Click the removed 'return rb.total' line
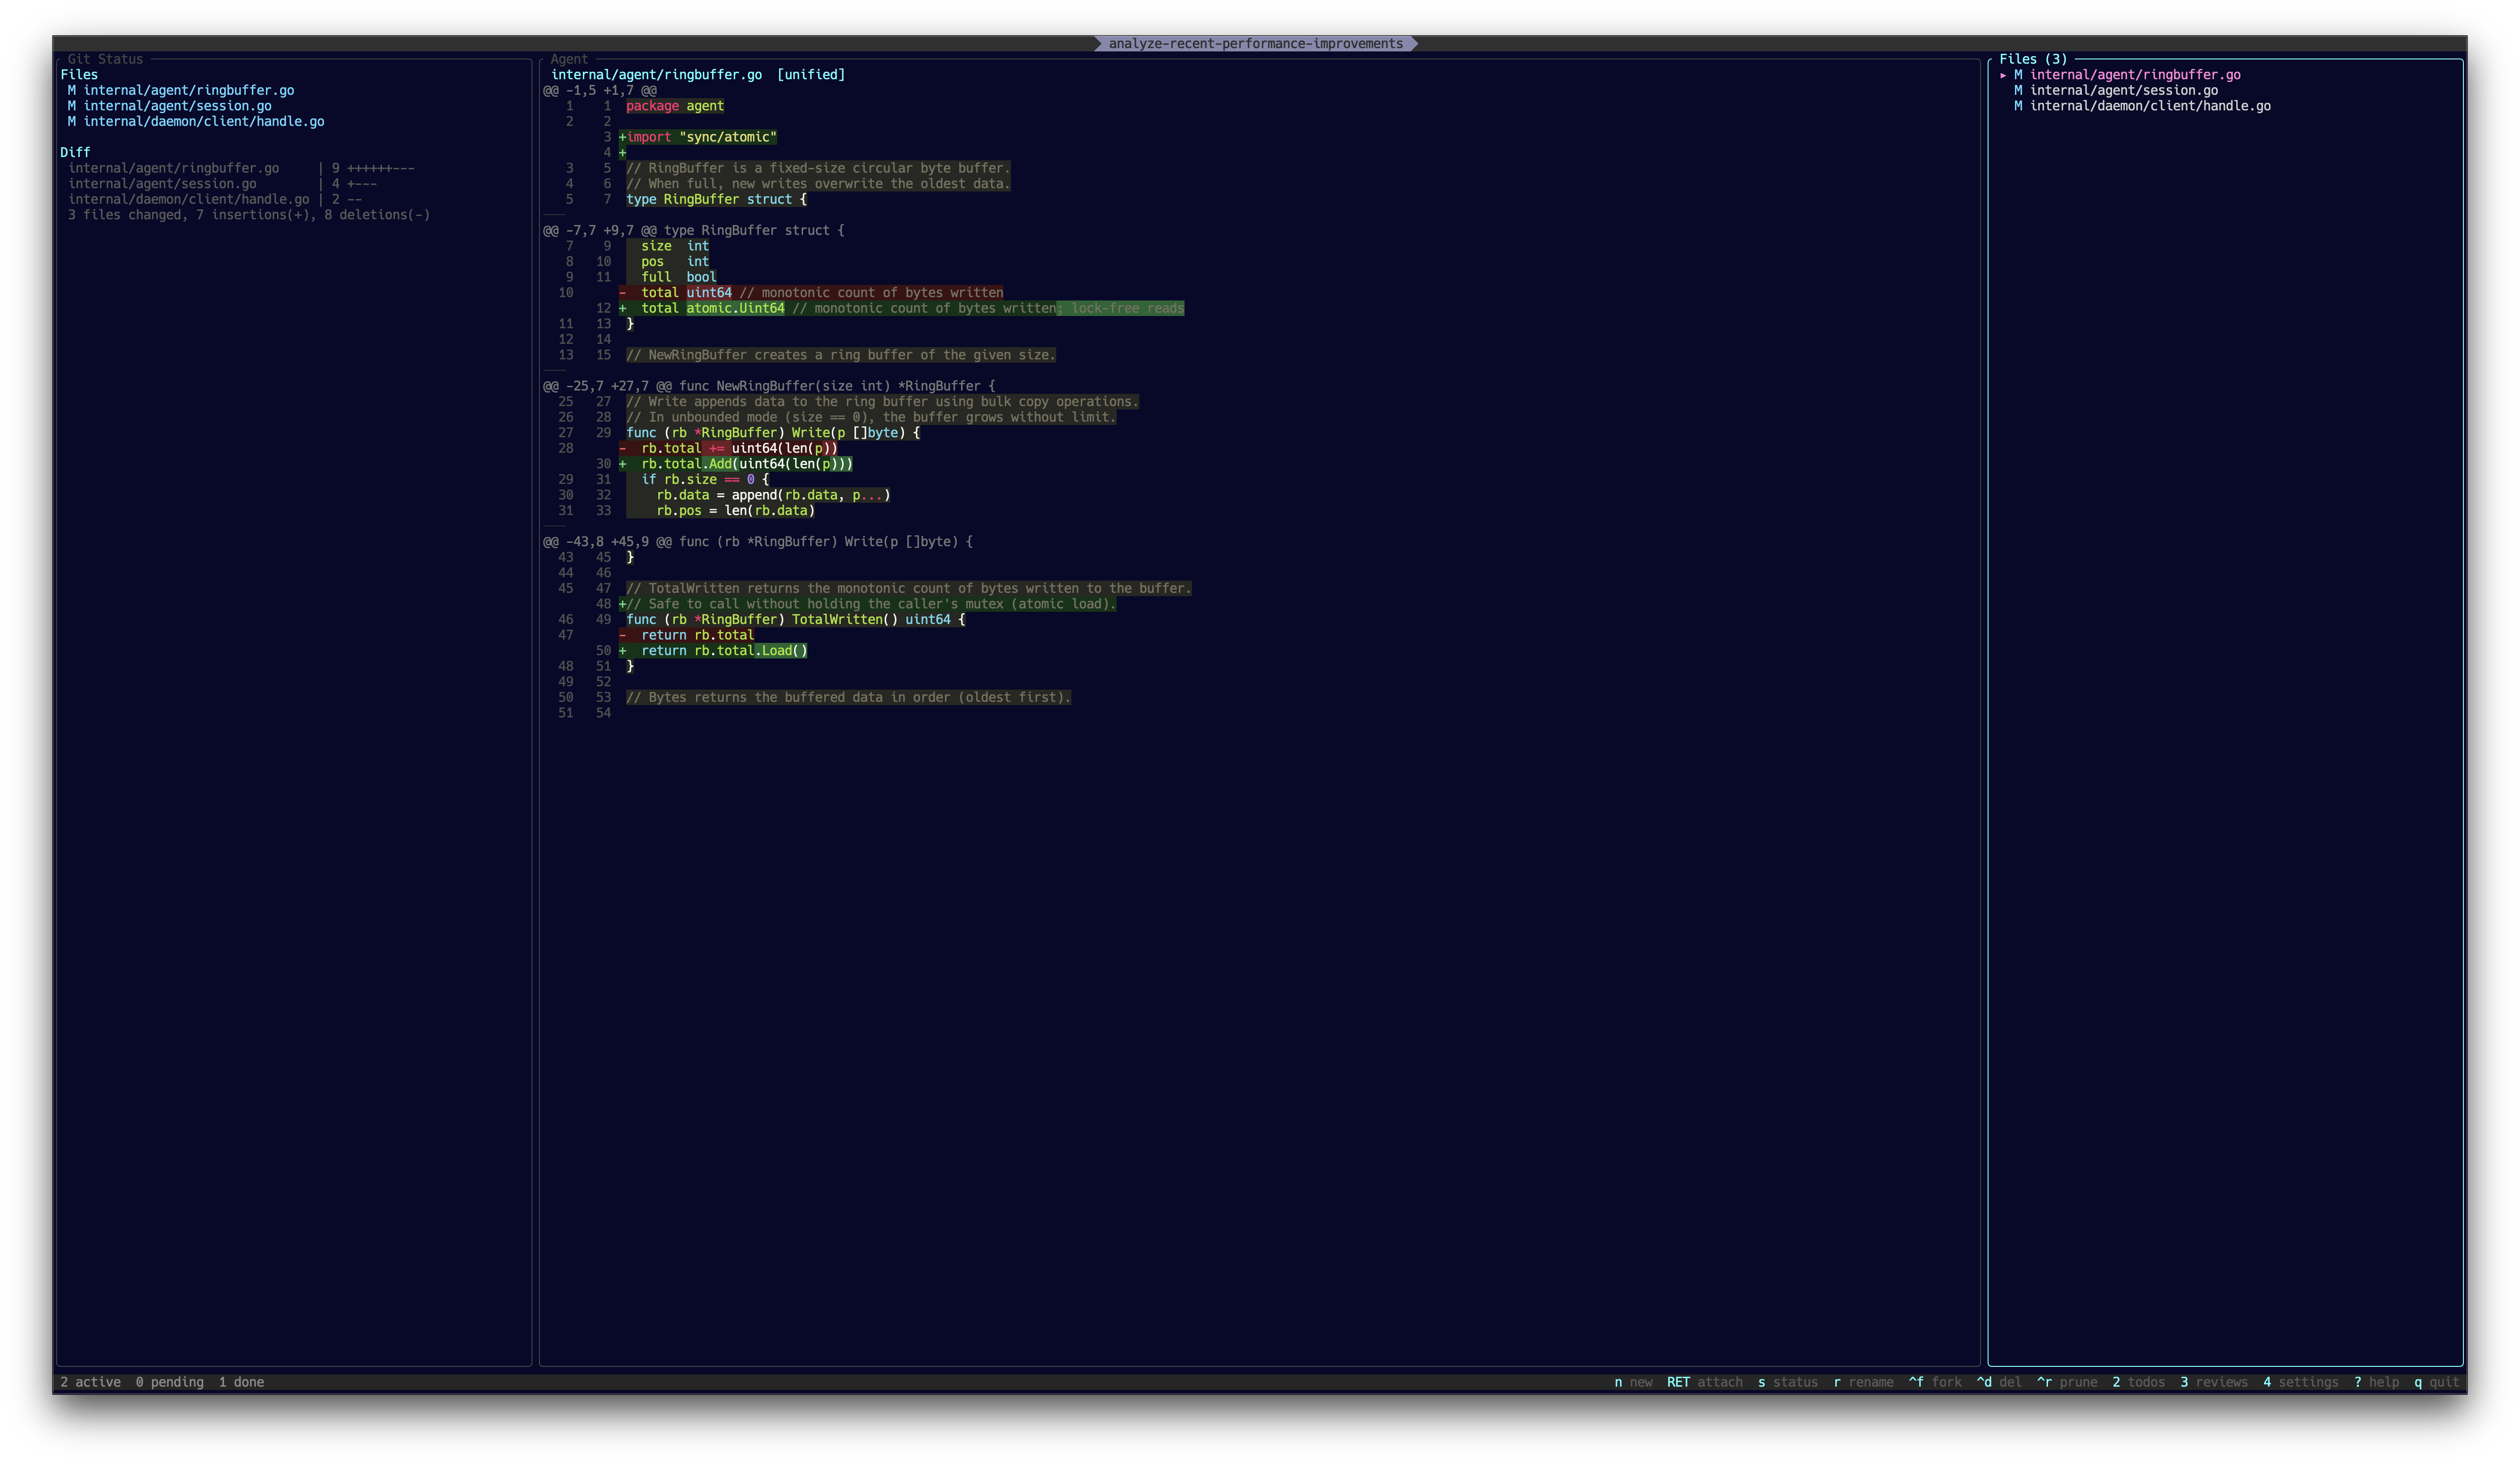 686,635
